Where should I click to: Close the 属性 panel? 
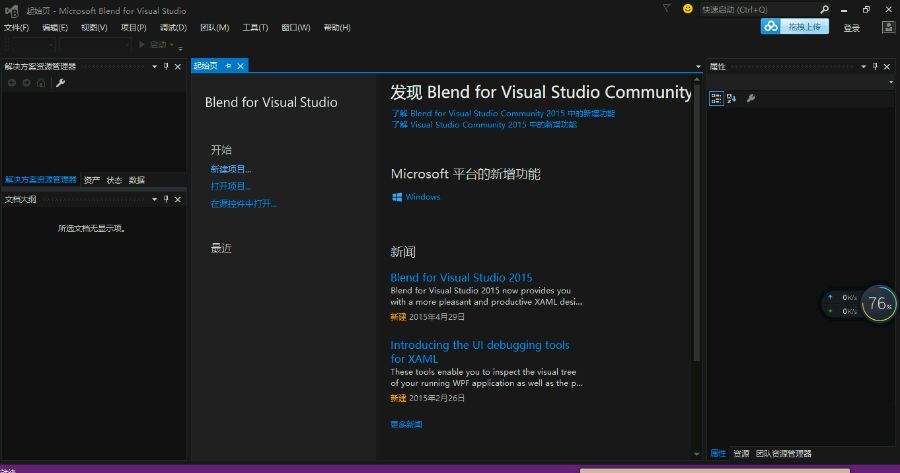(x=887, y=67)
